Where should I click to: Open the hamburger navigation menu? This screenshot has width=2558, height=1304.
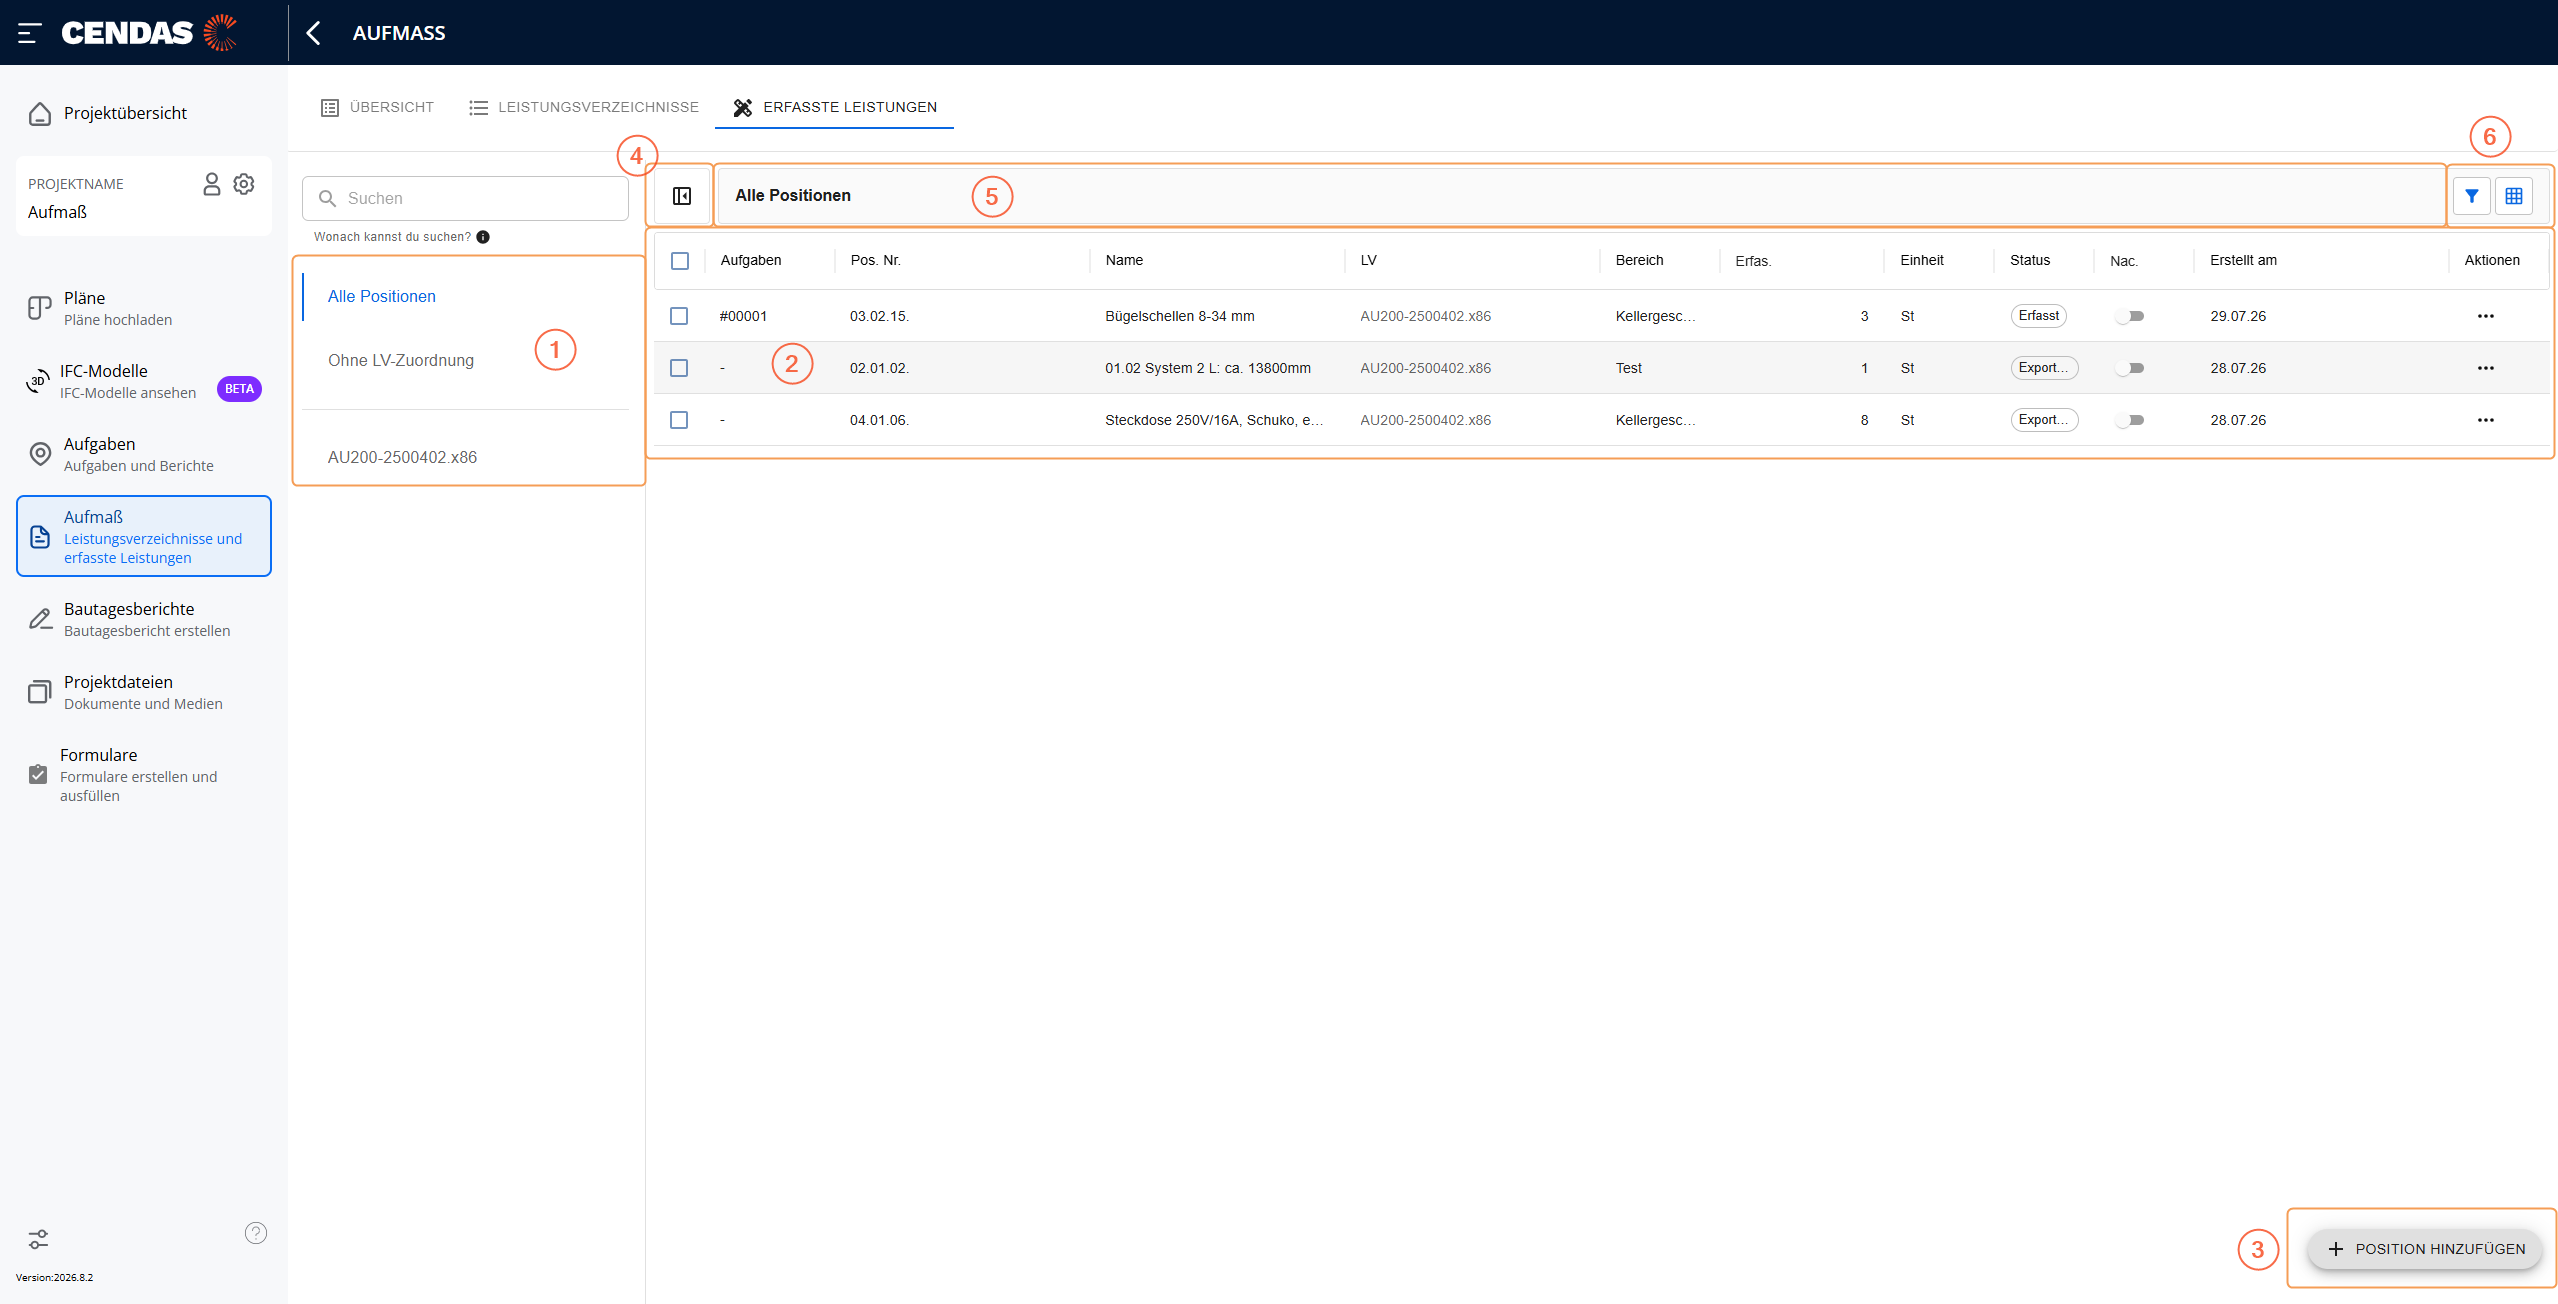(x=29, y=33)
